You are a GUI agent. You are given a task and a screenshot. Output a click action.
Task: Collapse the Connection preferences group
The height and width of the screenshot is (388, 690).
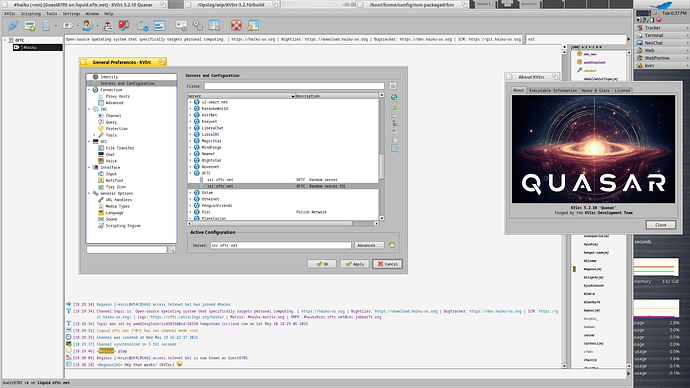coord(89,90)
